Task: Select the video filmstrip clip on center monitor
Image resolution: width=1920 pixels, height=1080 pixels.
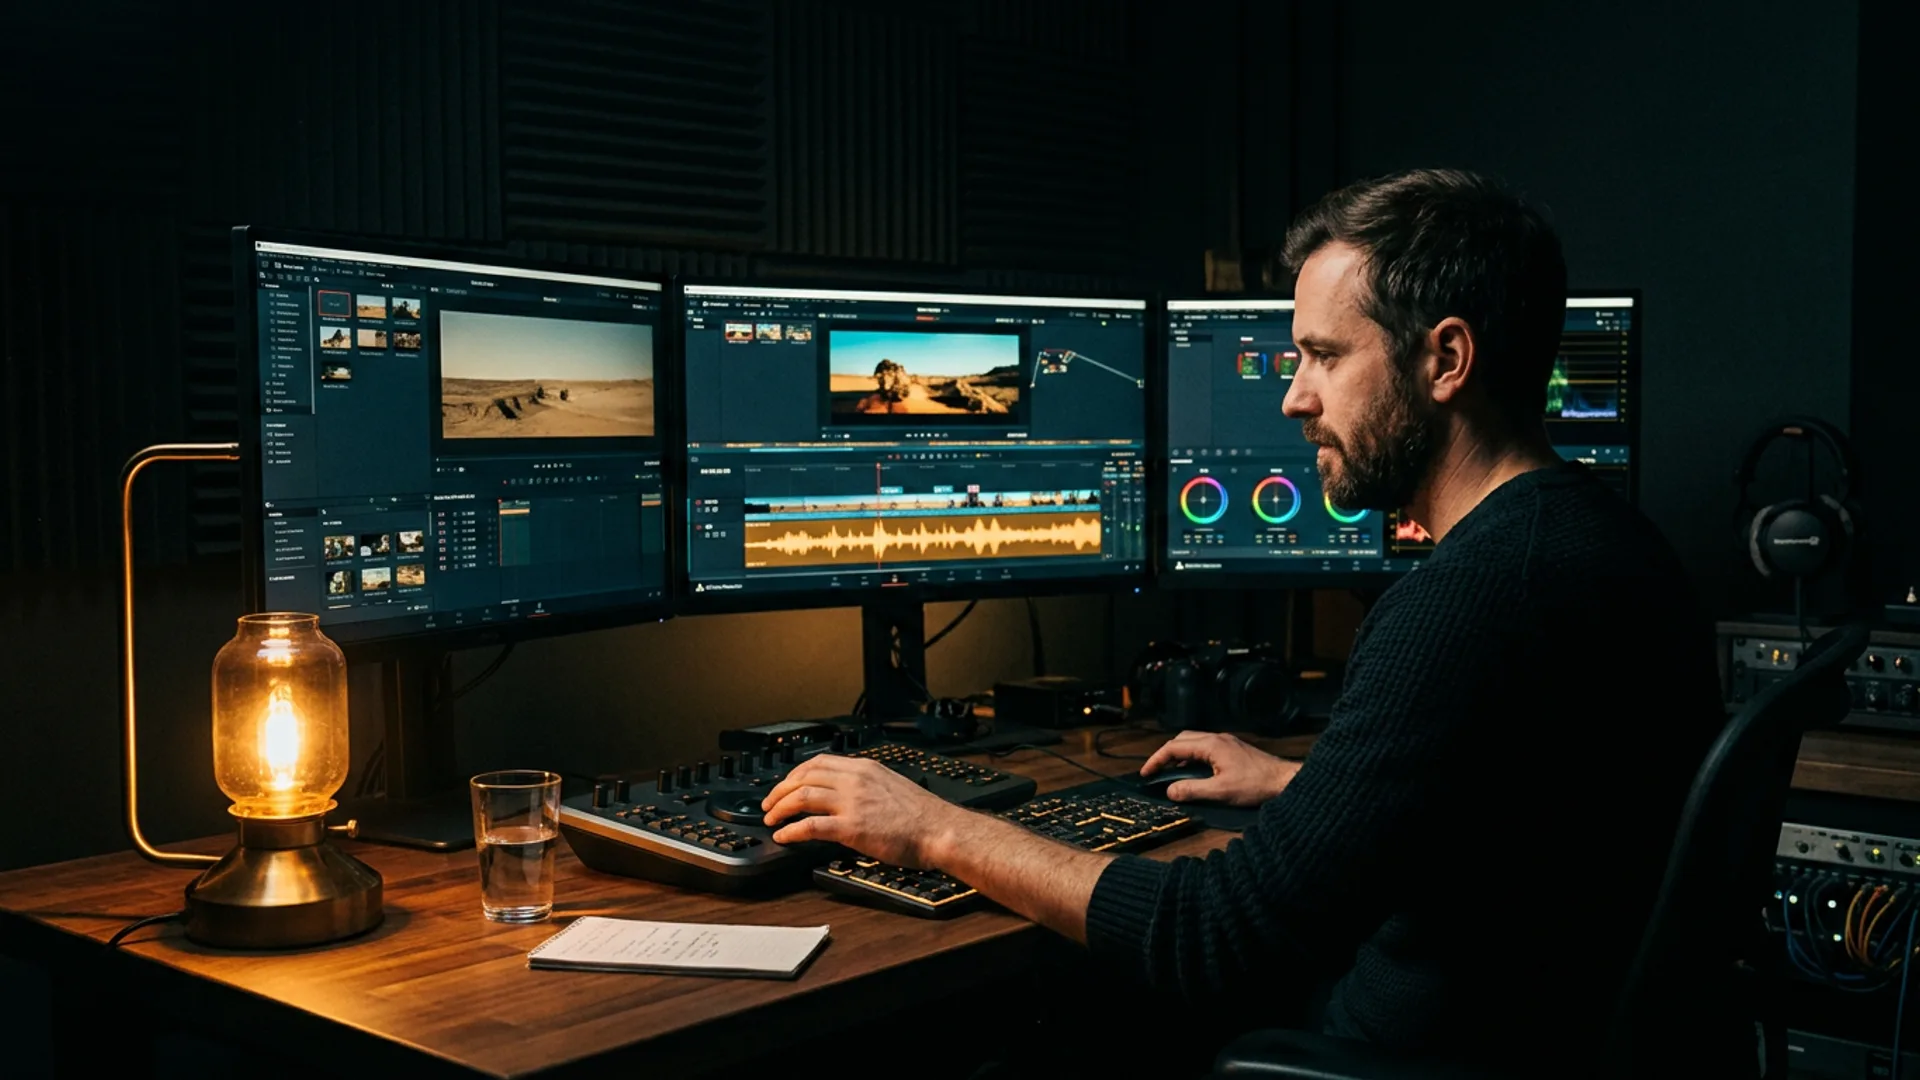Action: (x=922, y=502)
